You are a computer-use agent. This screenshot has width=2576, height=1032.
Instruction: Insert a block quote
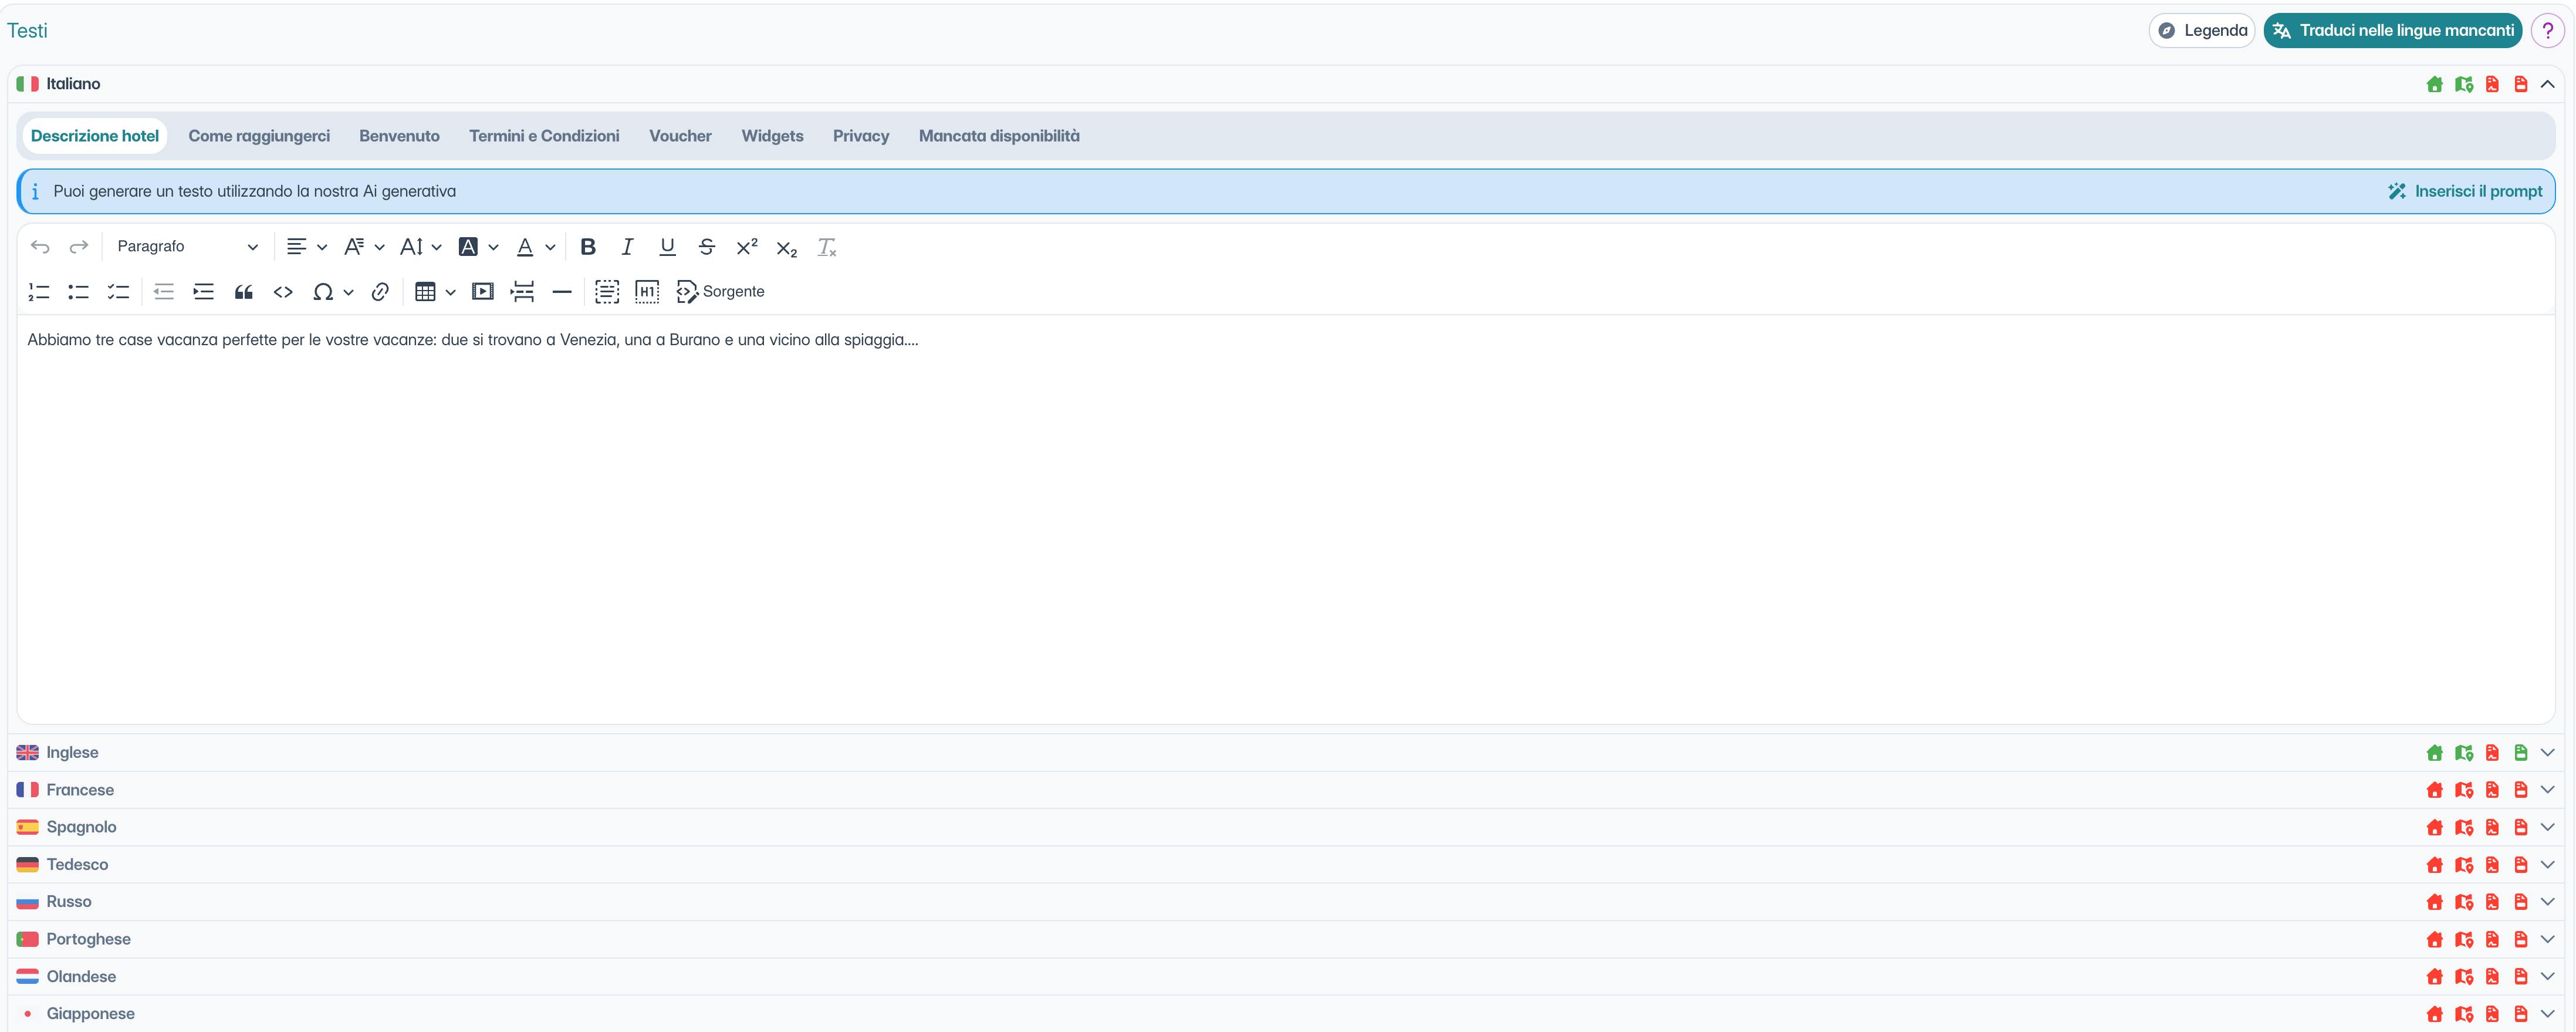[243, 292]
